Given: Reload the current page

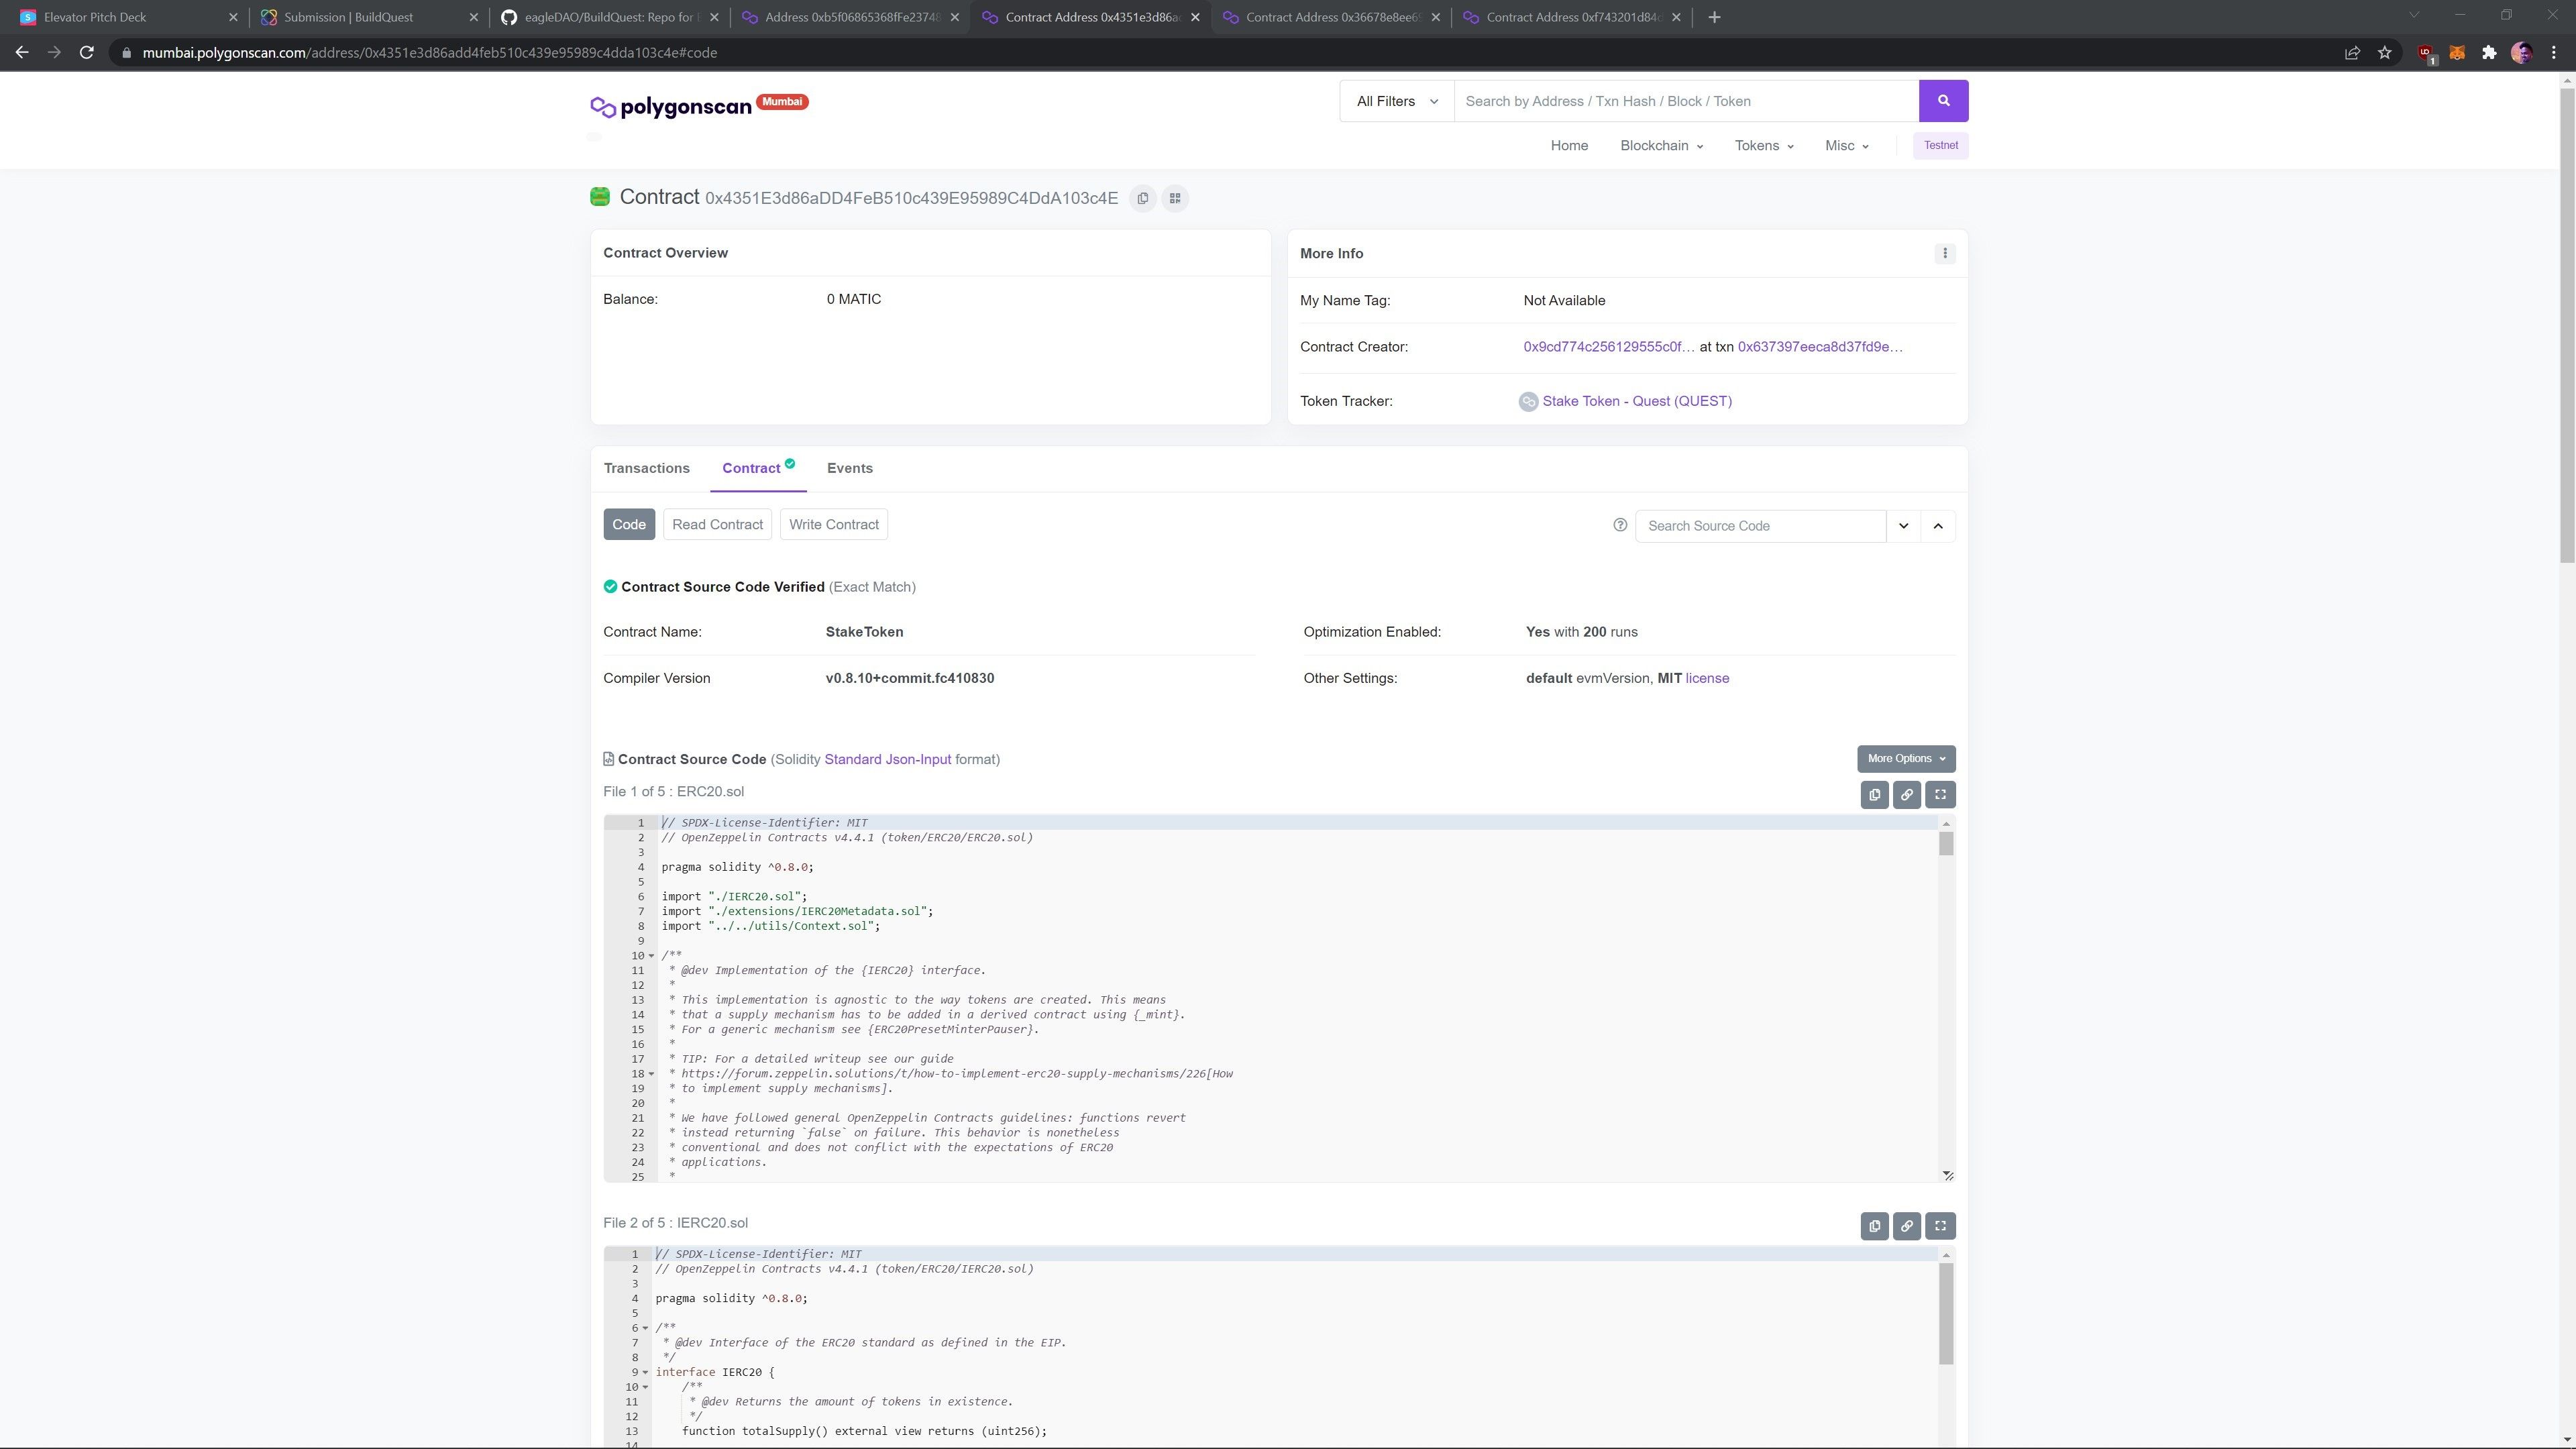Looking at the screenshot, I should coord(87,52).
